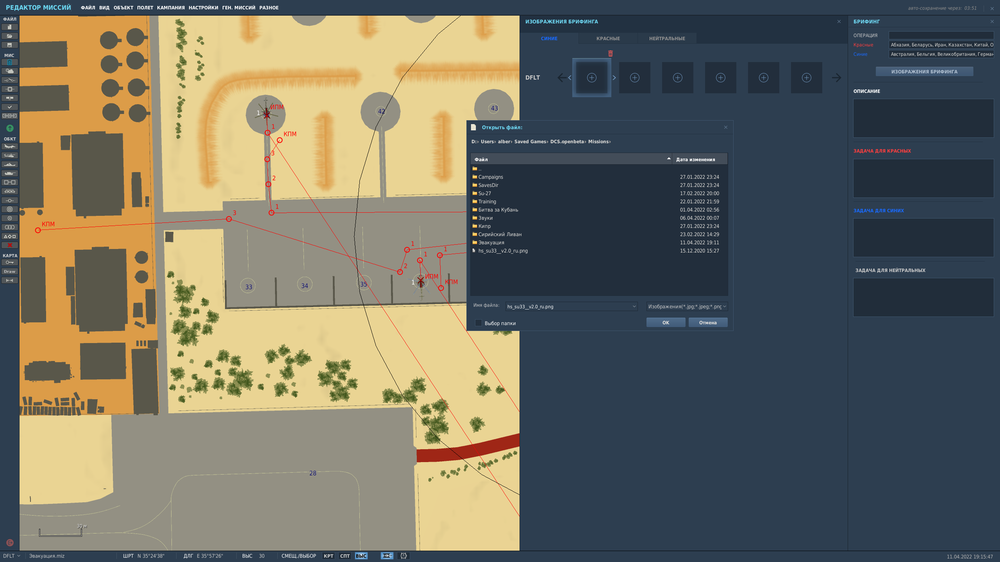Click the new mission icon under ФАЙЛ
Image resolution: width=1000 pixels, height=562 pixels.
(x=10, y=27)
